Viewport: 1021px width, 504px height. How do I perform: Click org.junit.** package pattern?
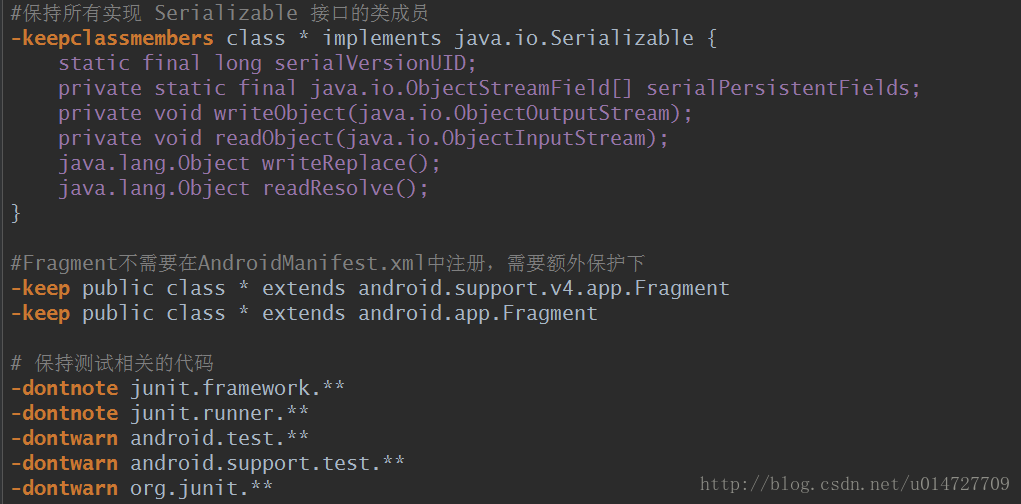coord(201,488)
